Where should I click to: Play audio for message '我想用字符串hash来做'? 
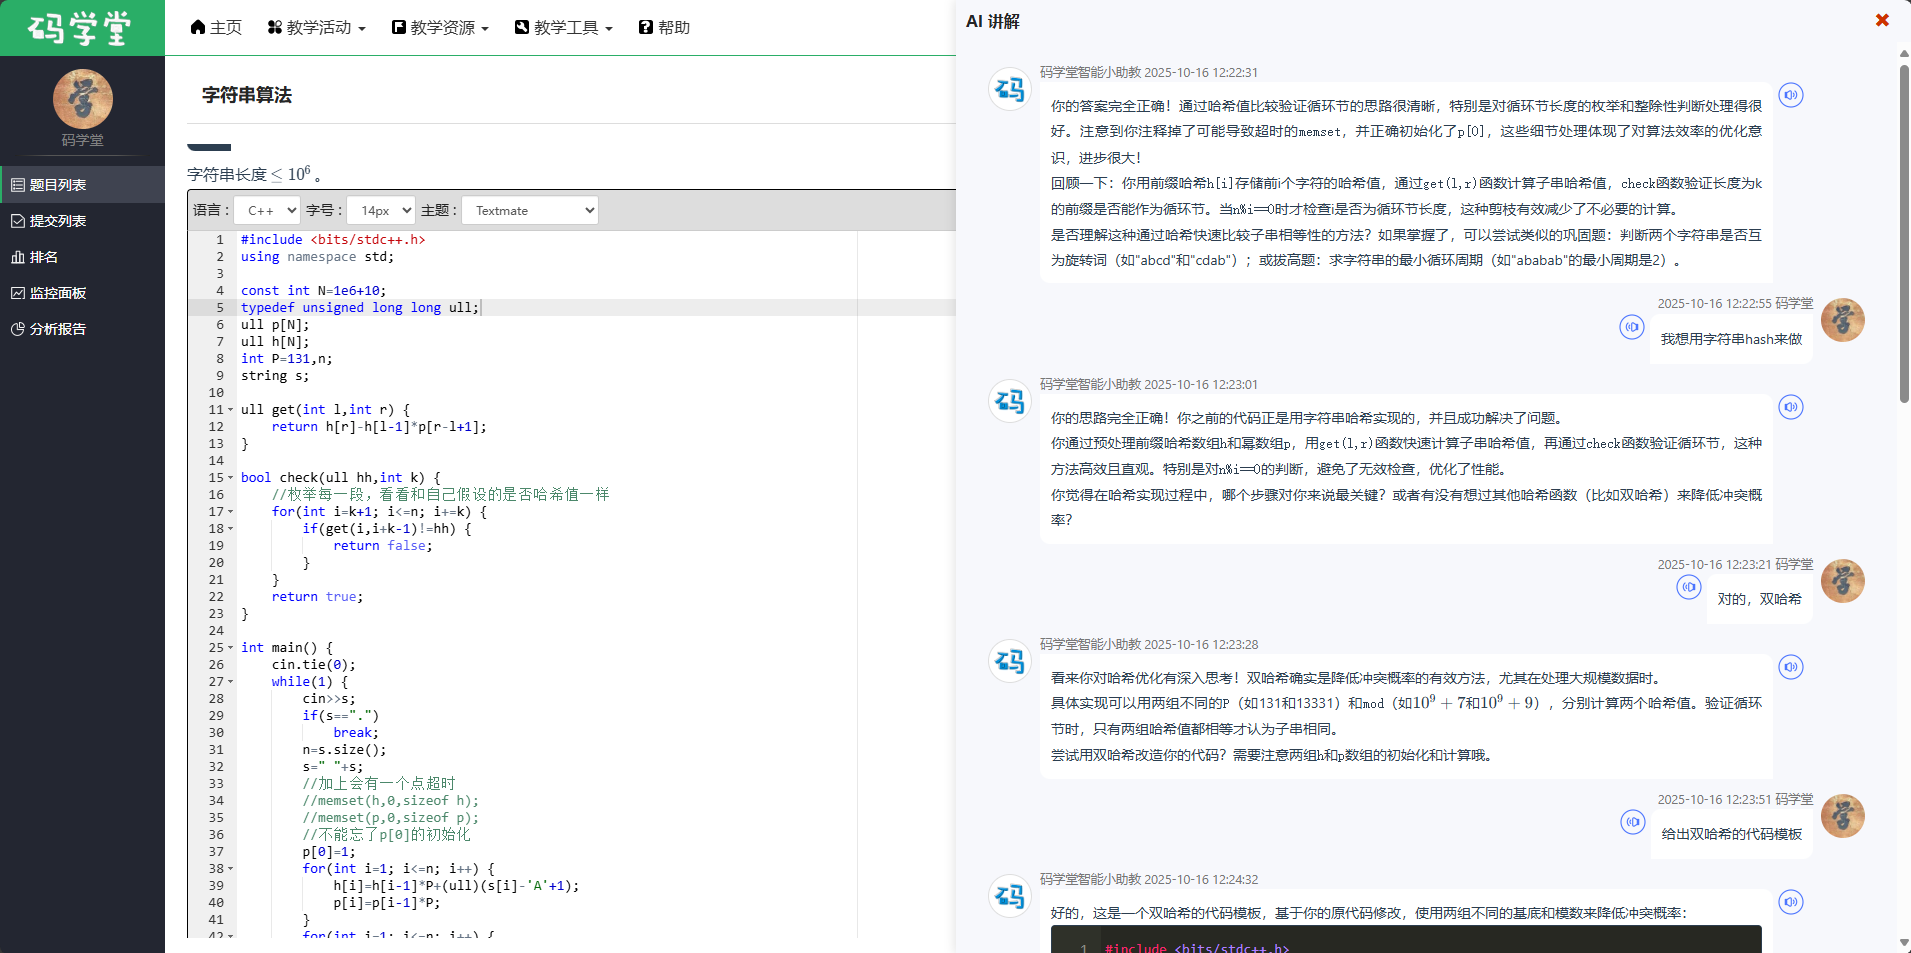tap(1631, 327)
